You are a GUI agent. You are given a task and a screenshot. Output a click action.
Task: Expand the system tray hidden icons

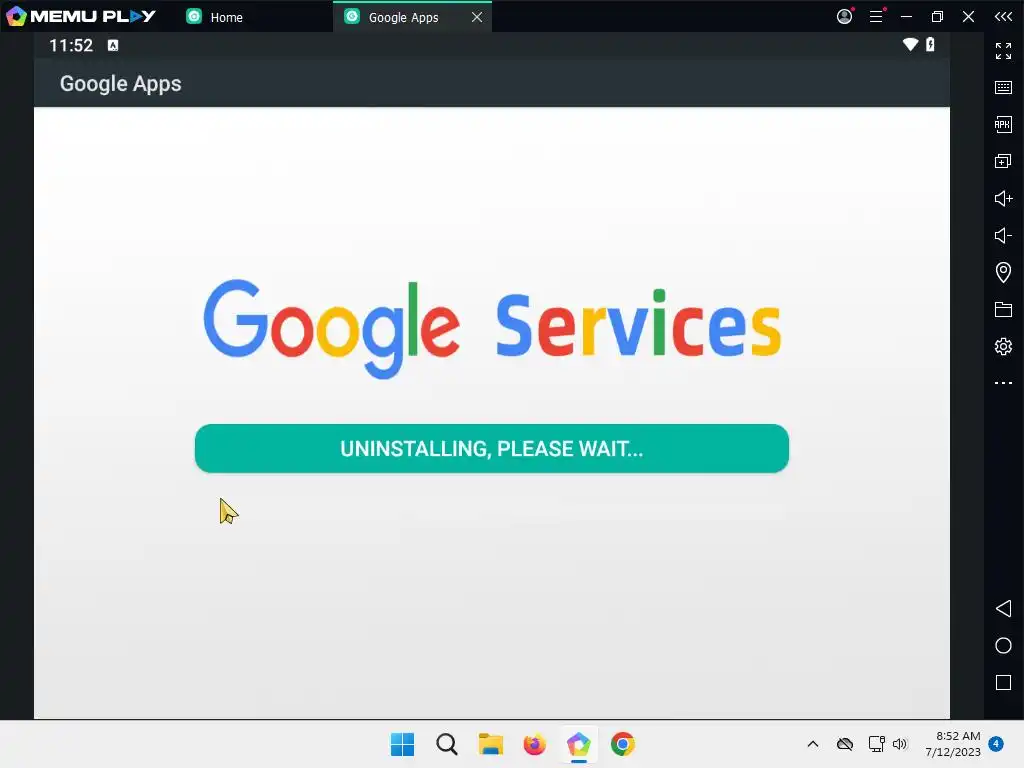point(813,744)
